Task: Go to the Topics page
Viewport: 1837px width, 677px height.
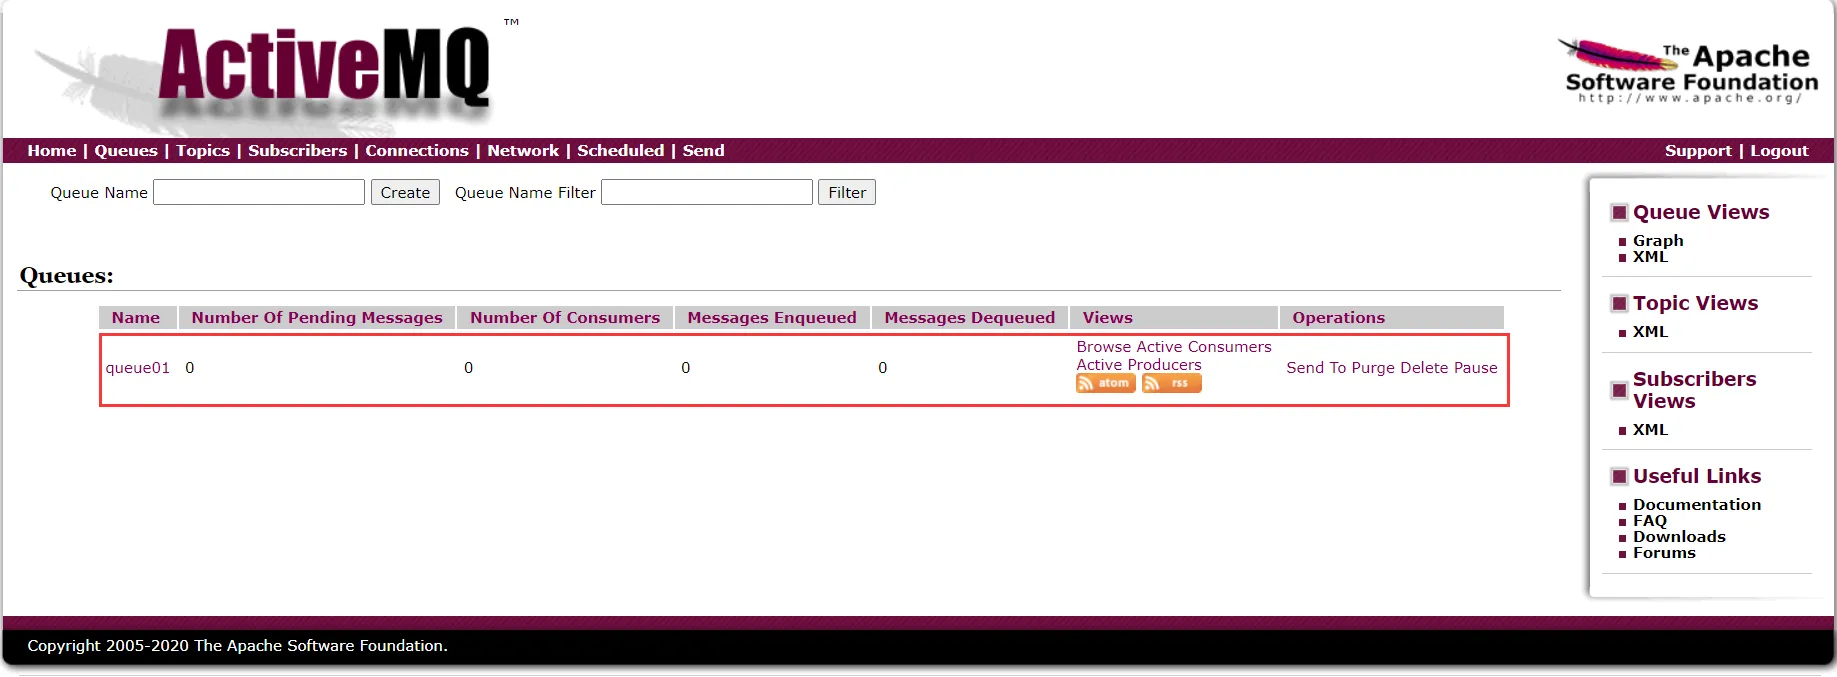Action: click(203, 151)
